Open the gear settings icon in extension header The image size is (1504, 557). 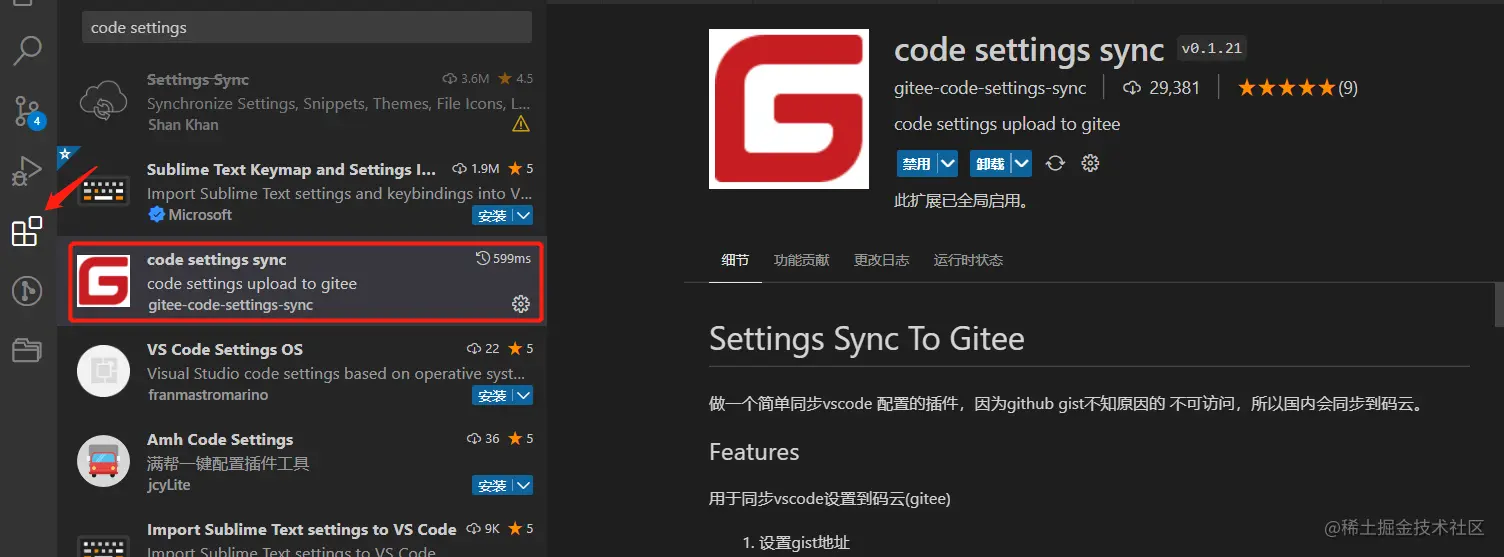coord(1090,163)
